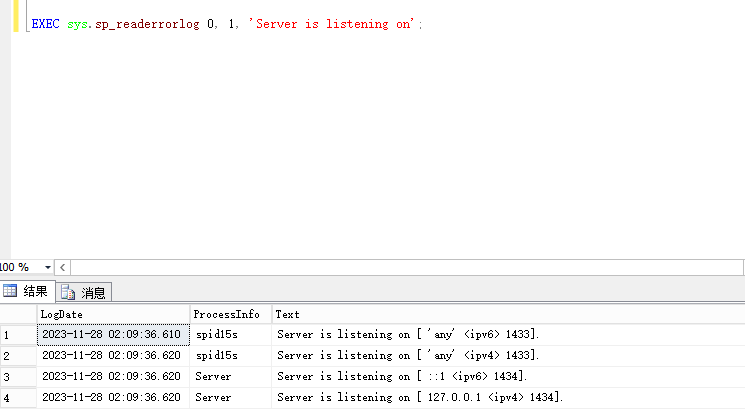Select the 'any' <ipv4> 1433 text cell
This screenshot has height=411, width=745.
tap(508, 355)
